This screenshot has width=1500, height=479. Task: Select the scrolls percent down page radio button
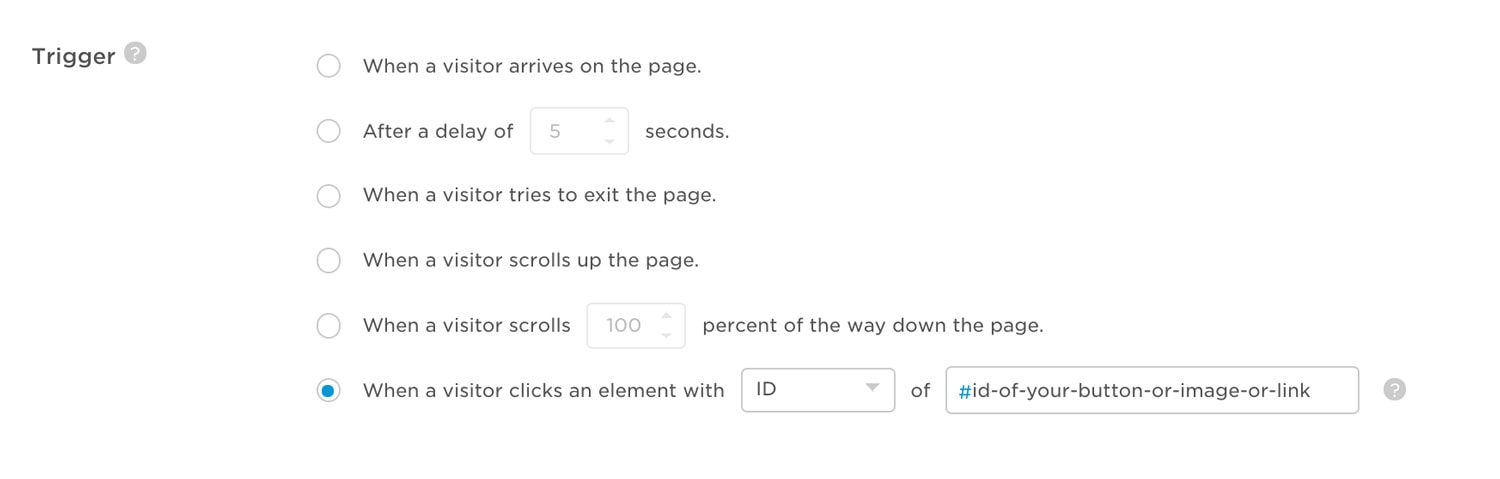(328, 326)
